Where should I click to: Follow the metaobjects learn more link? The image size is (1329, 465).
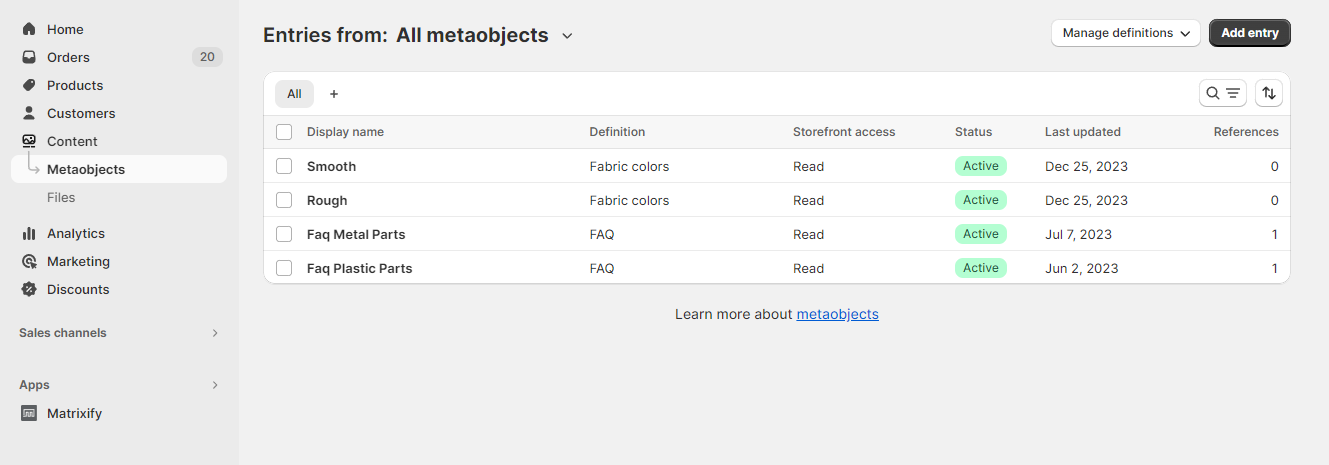[x=837, y=314]
